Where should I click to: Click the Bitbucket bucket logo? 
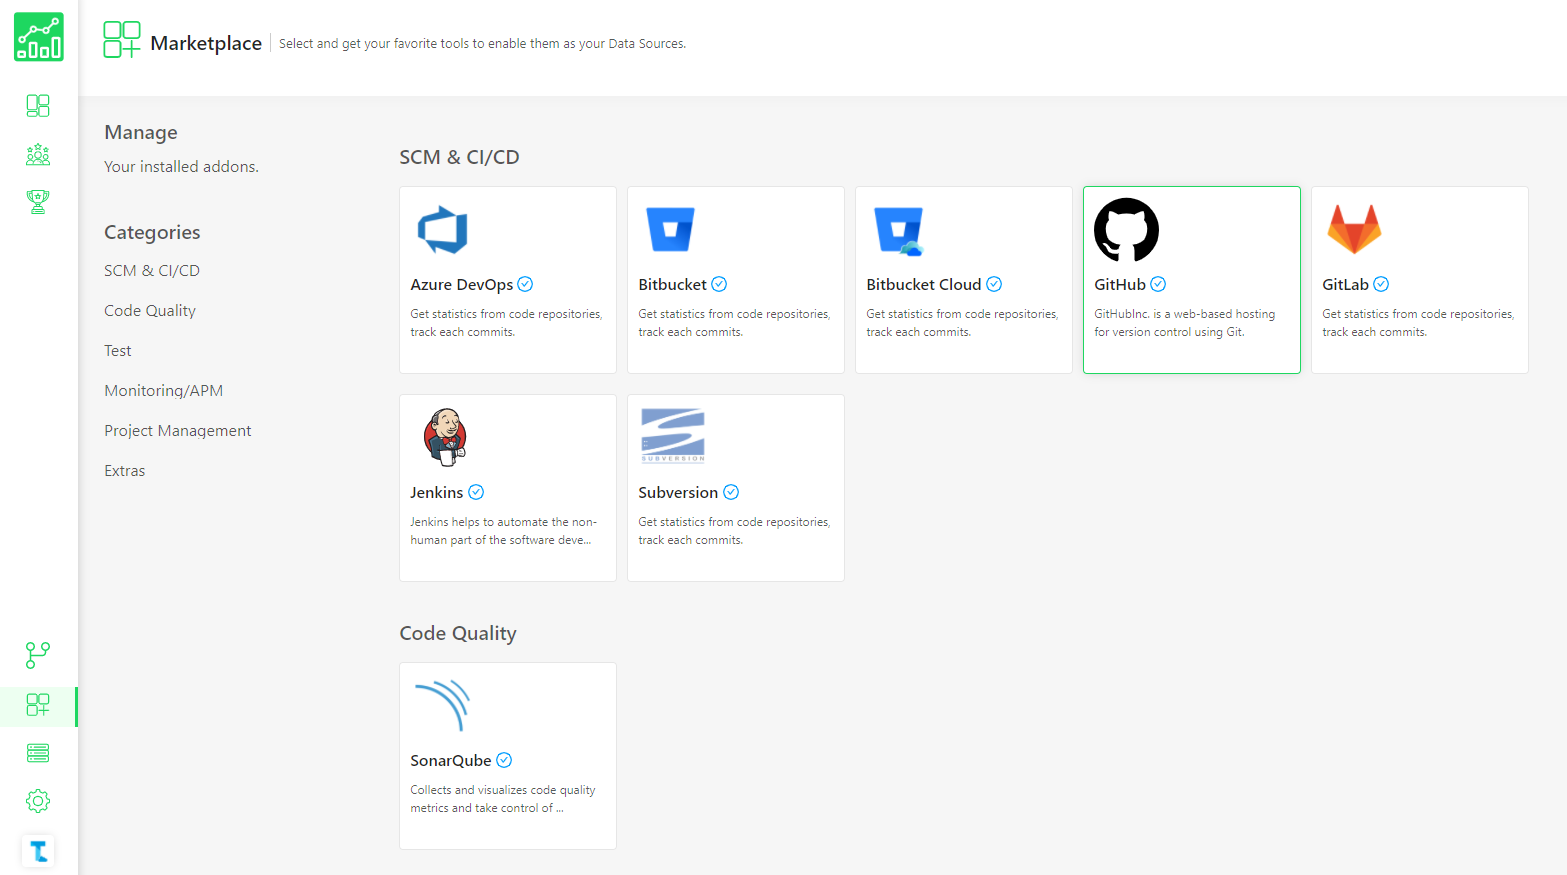click(x=670, y=229)
